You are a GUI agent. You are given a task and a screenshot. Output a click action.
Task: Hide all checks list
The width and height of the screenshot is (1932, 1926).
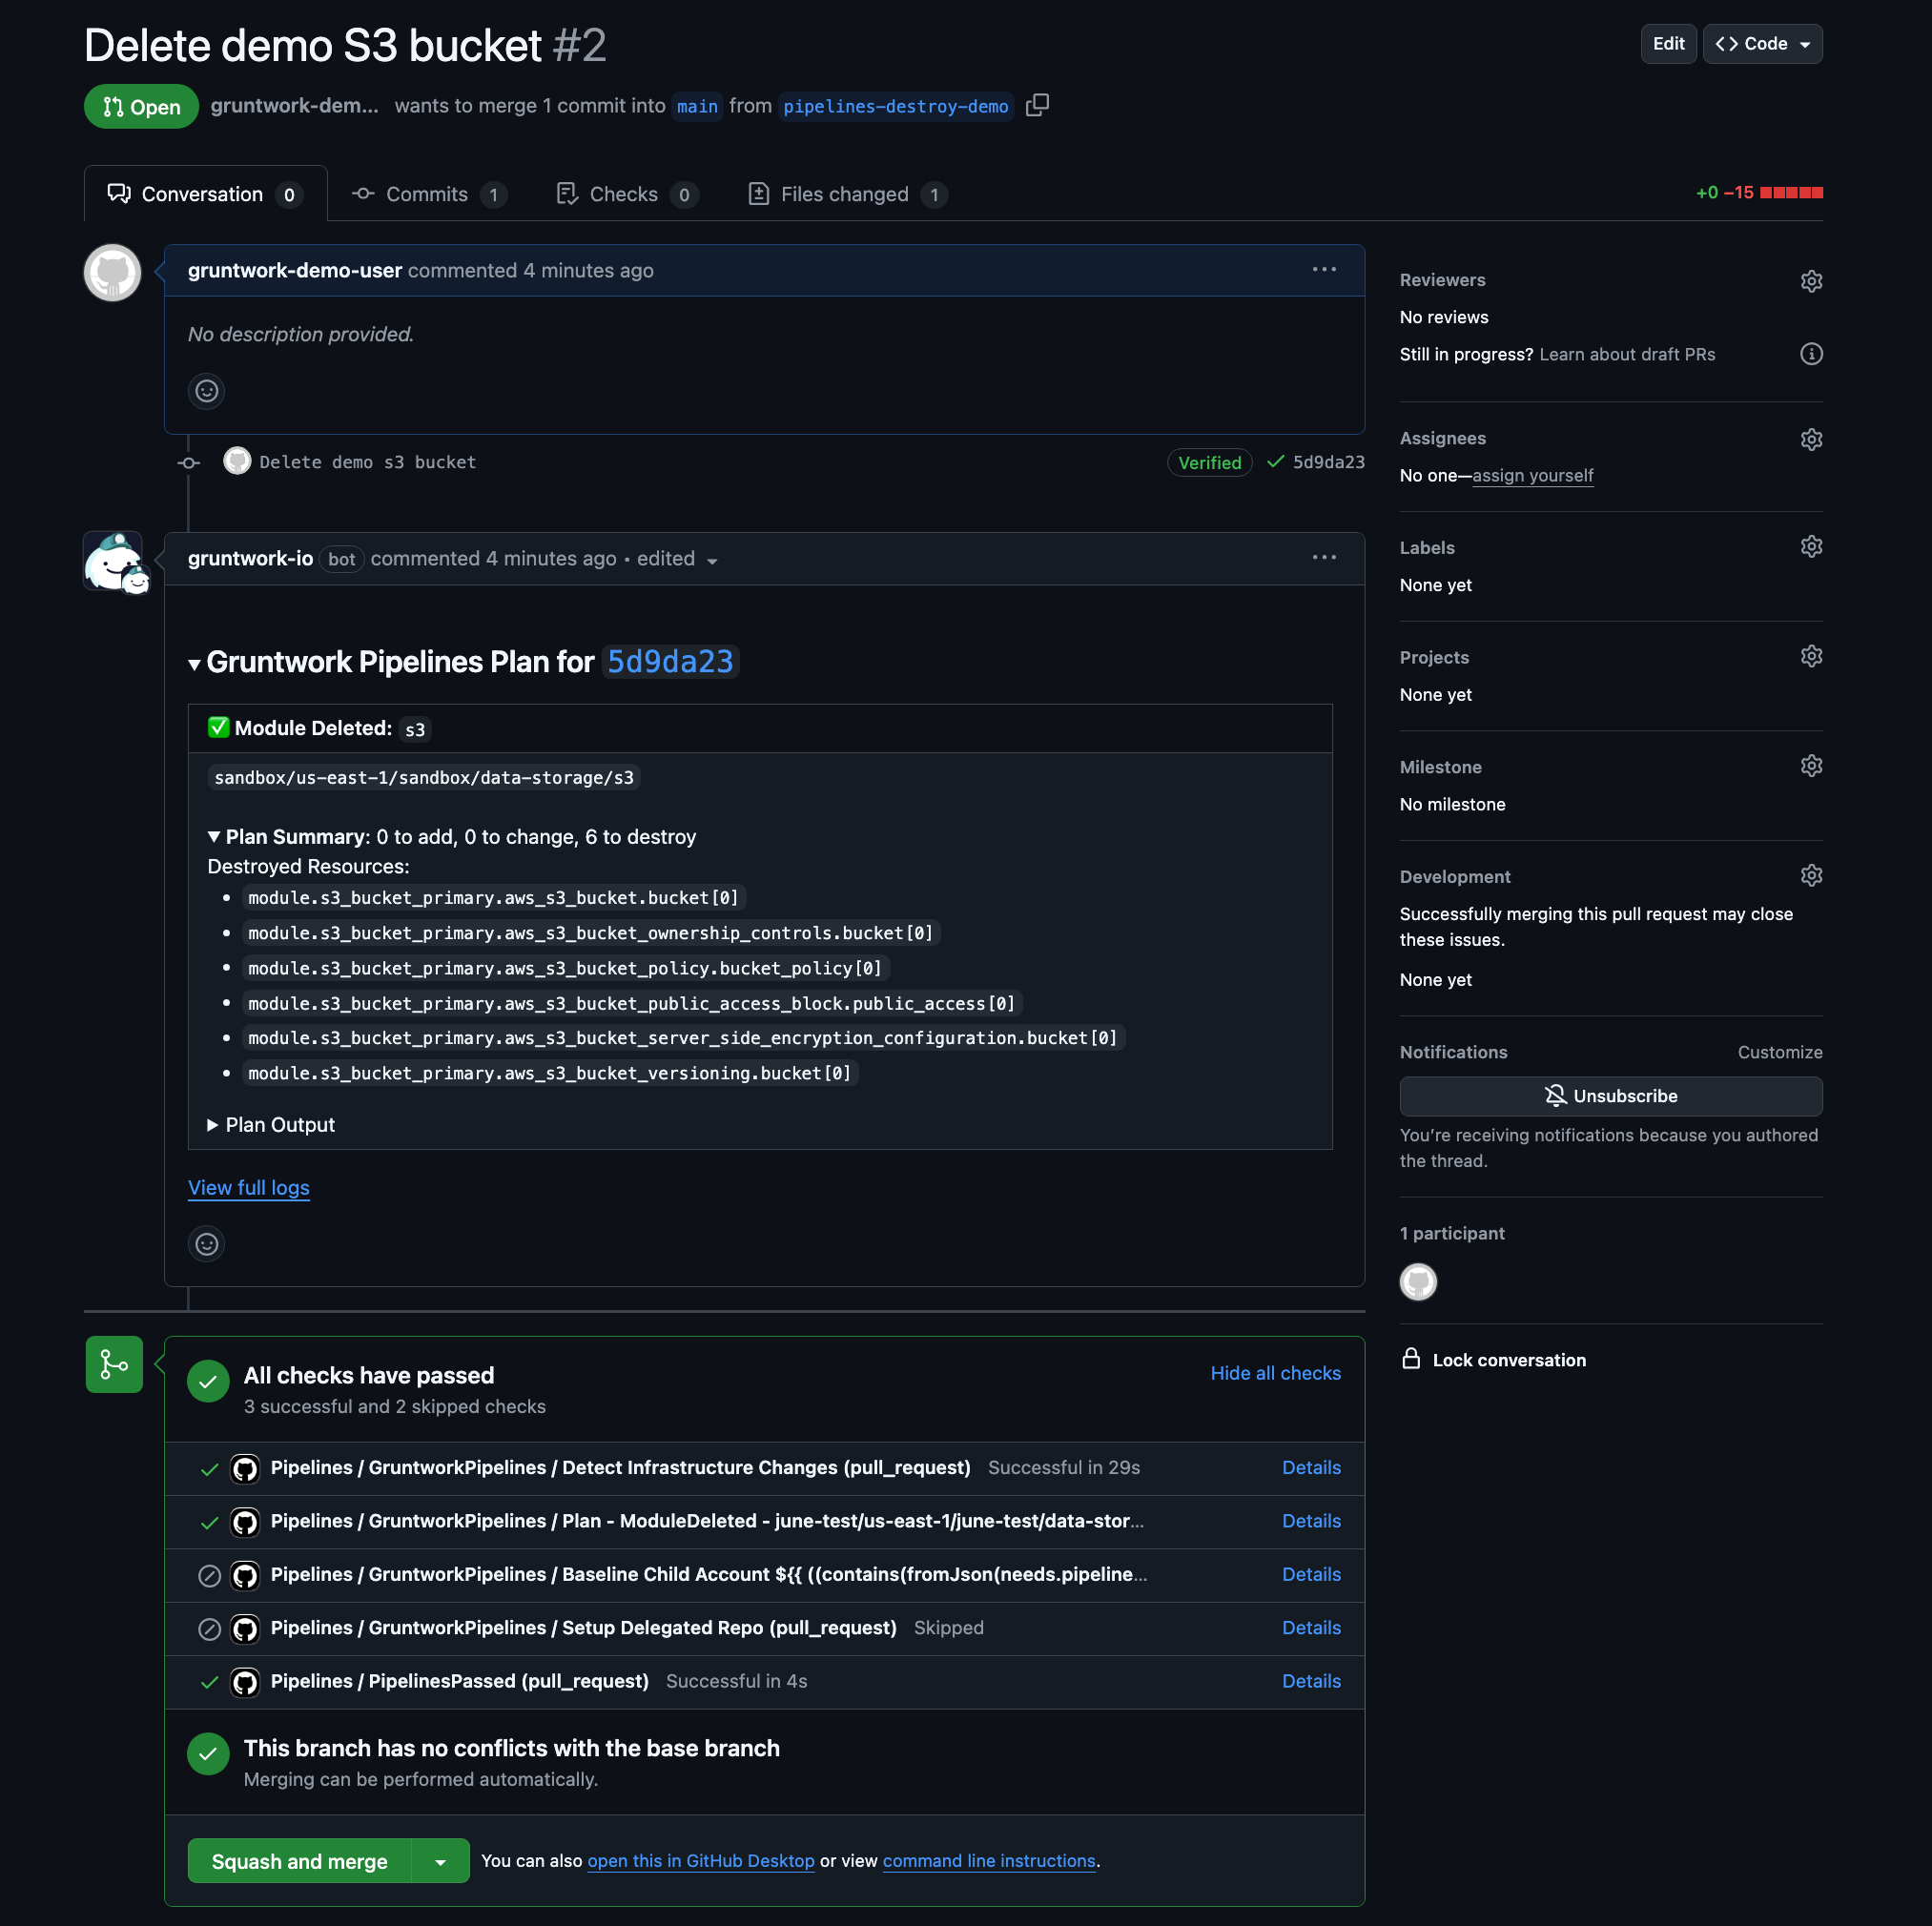(x=1275, y=1373)
